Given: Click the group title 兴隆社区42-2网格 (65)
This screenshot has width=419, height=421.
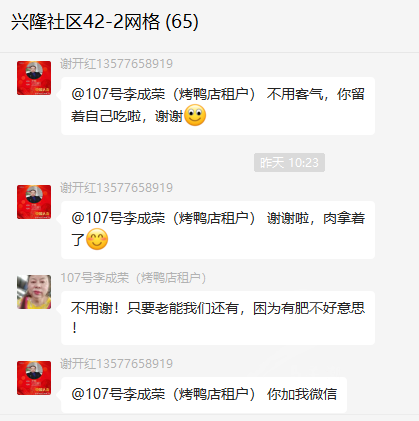Looking at the screenshot, I should [105, 22].
